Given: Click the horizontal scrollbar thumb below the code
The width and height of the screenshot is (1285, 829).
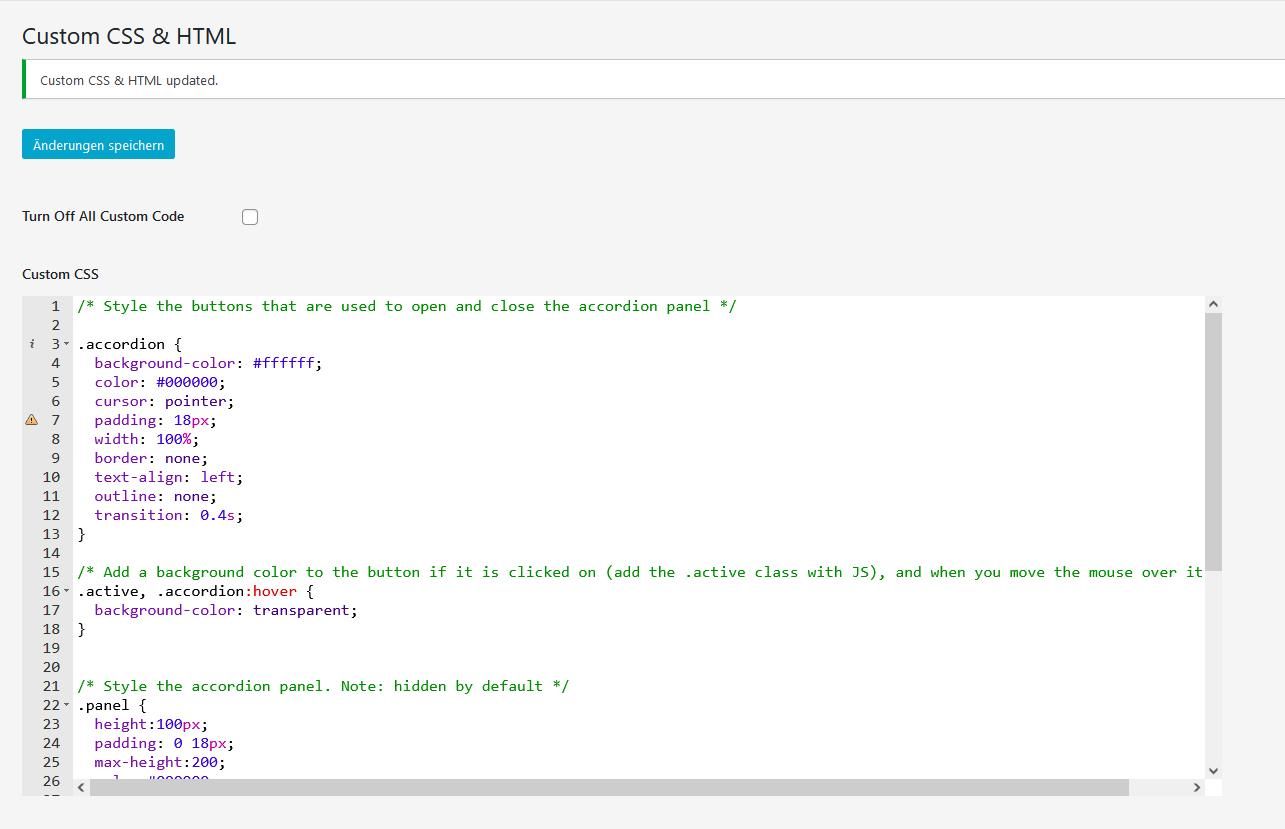Looking at the screenshot, I should click(608, 787).
